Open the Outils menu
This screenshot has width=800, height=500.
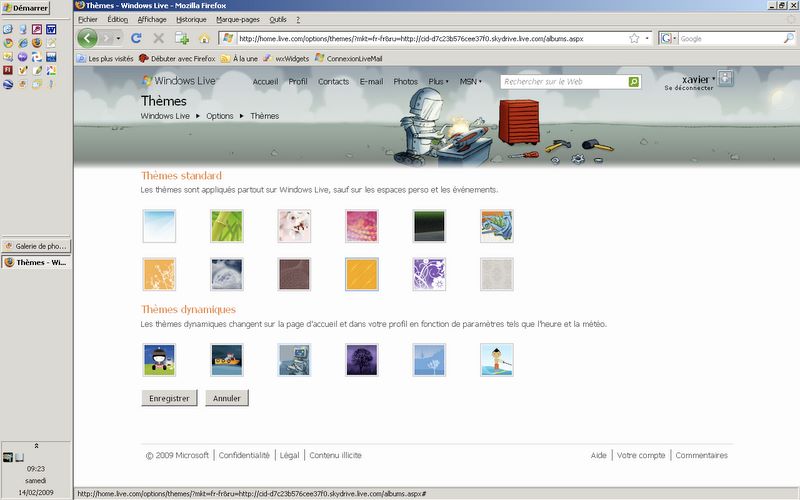(x=278, y=19)
